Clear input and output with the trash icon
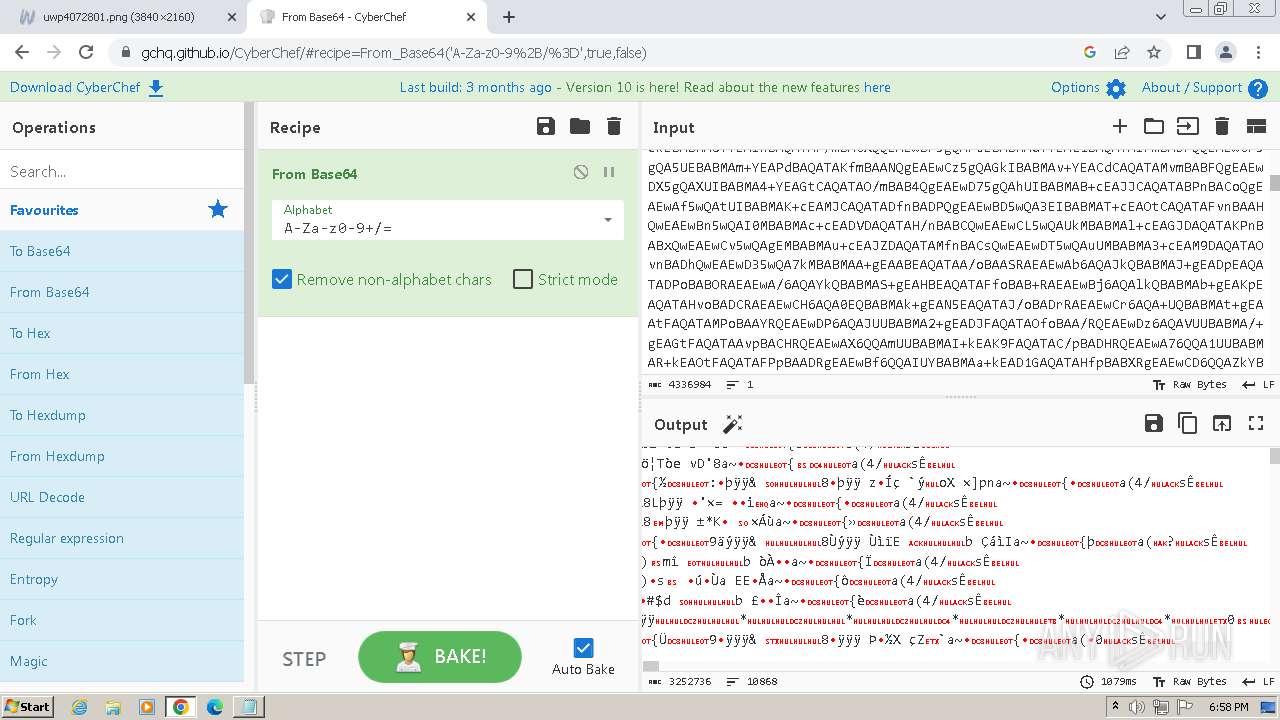The image size is (1280, 720). (x=1221, y=126)
